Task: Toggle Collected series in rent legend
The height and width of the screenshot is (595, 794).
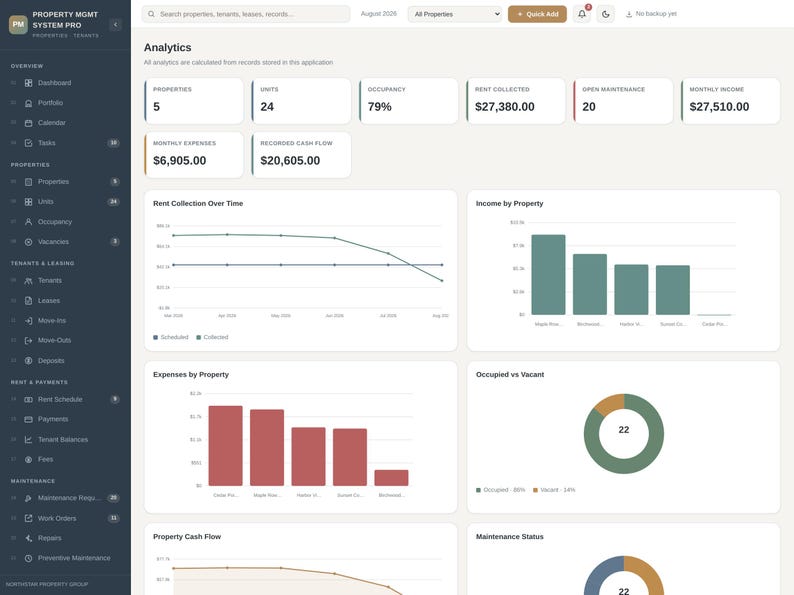Action: point(212,337)
